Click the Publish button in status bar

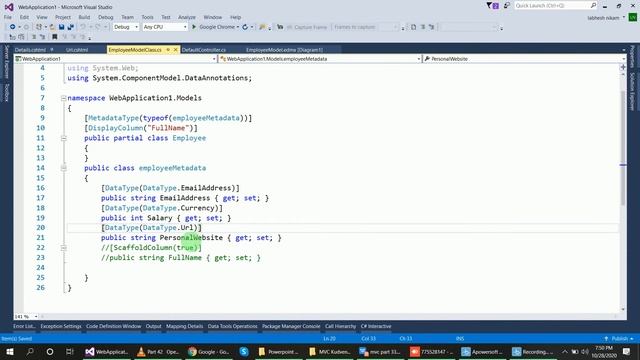coord(619,339)
